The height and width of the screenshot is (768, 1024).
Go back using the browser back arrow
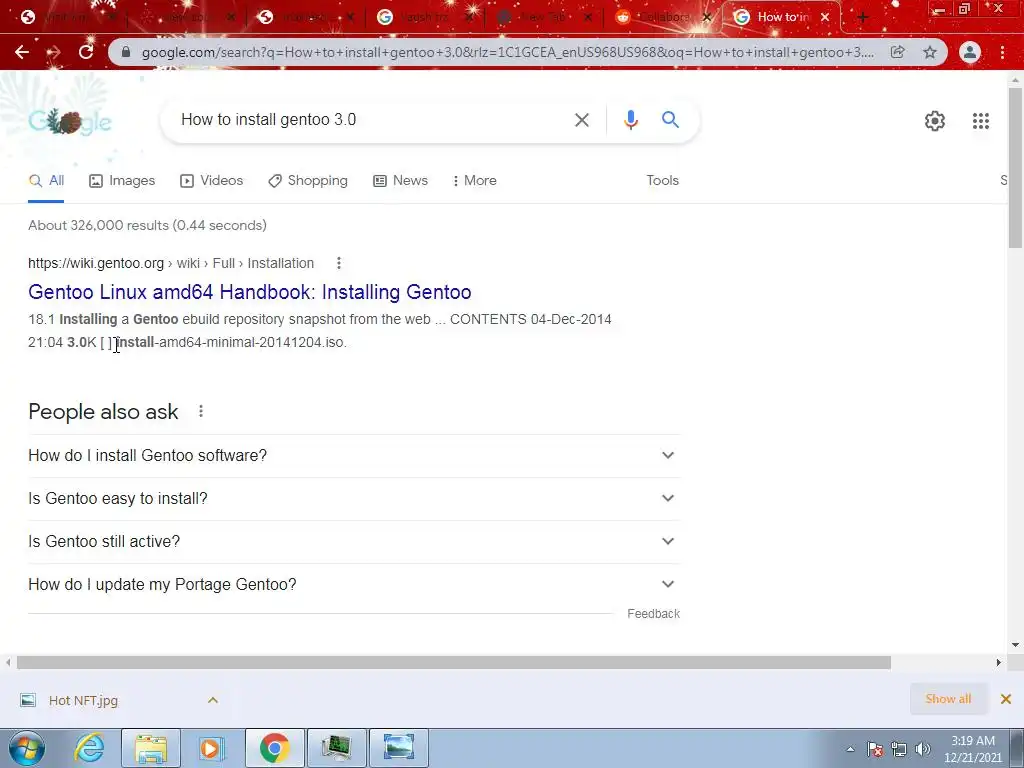click(22, 52)
